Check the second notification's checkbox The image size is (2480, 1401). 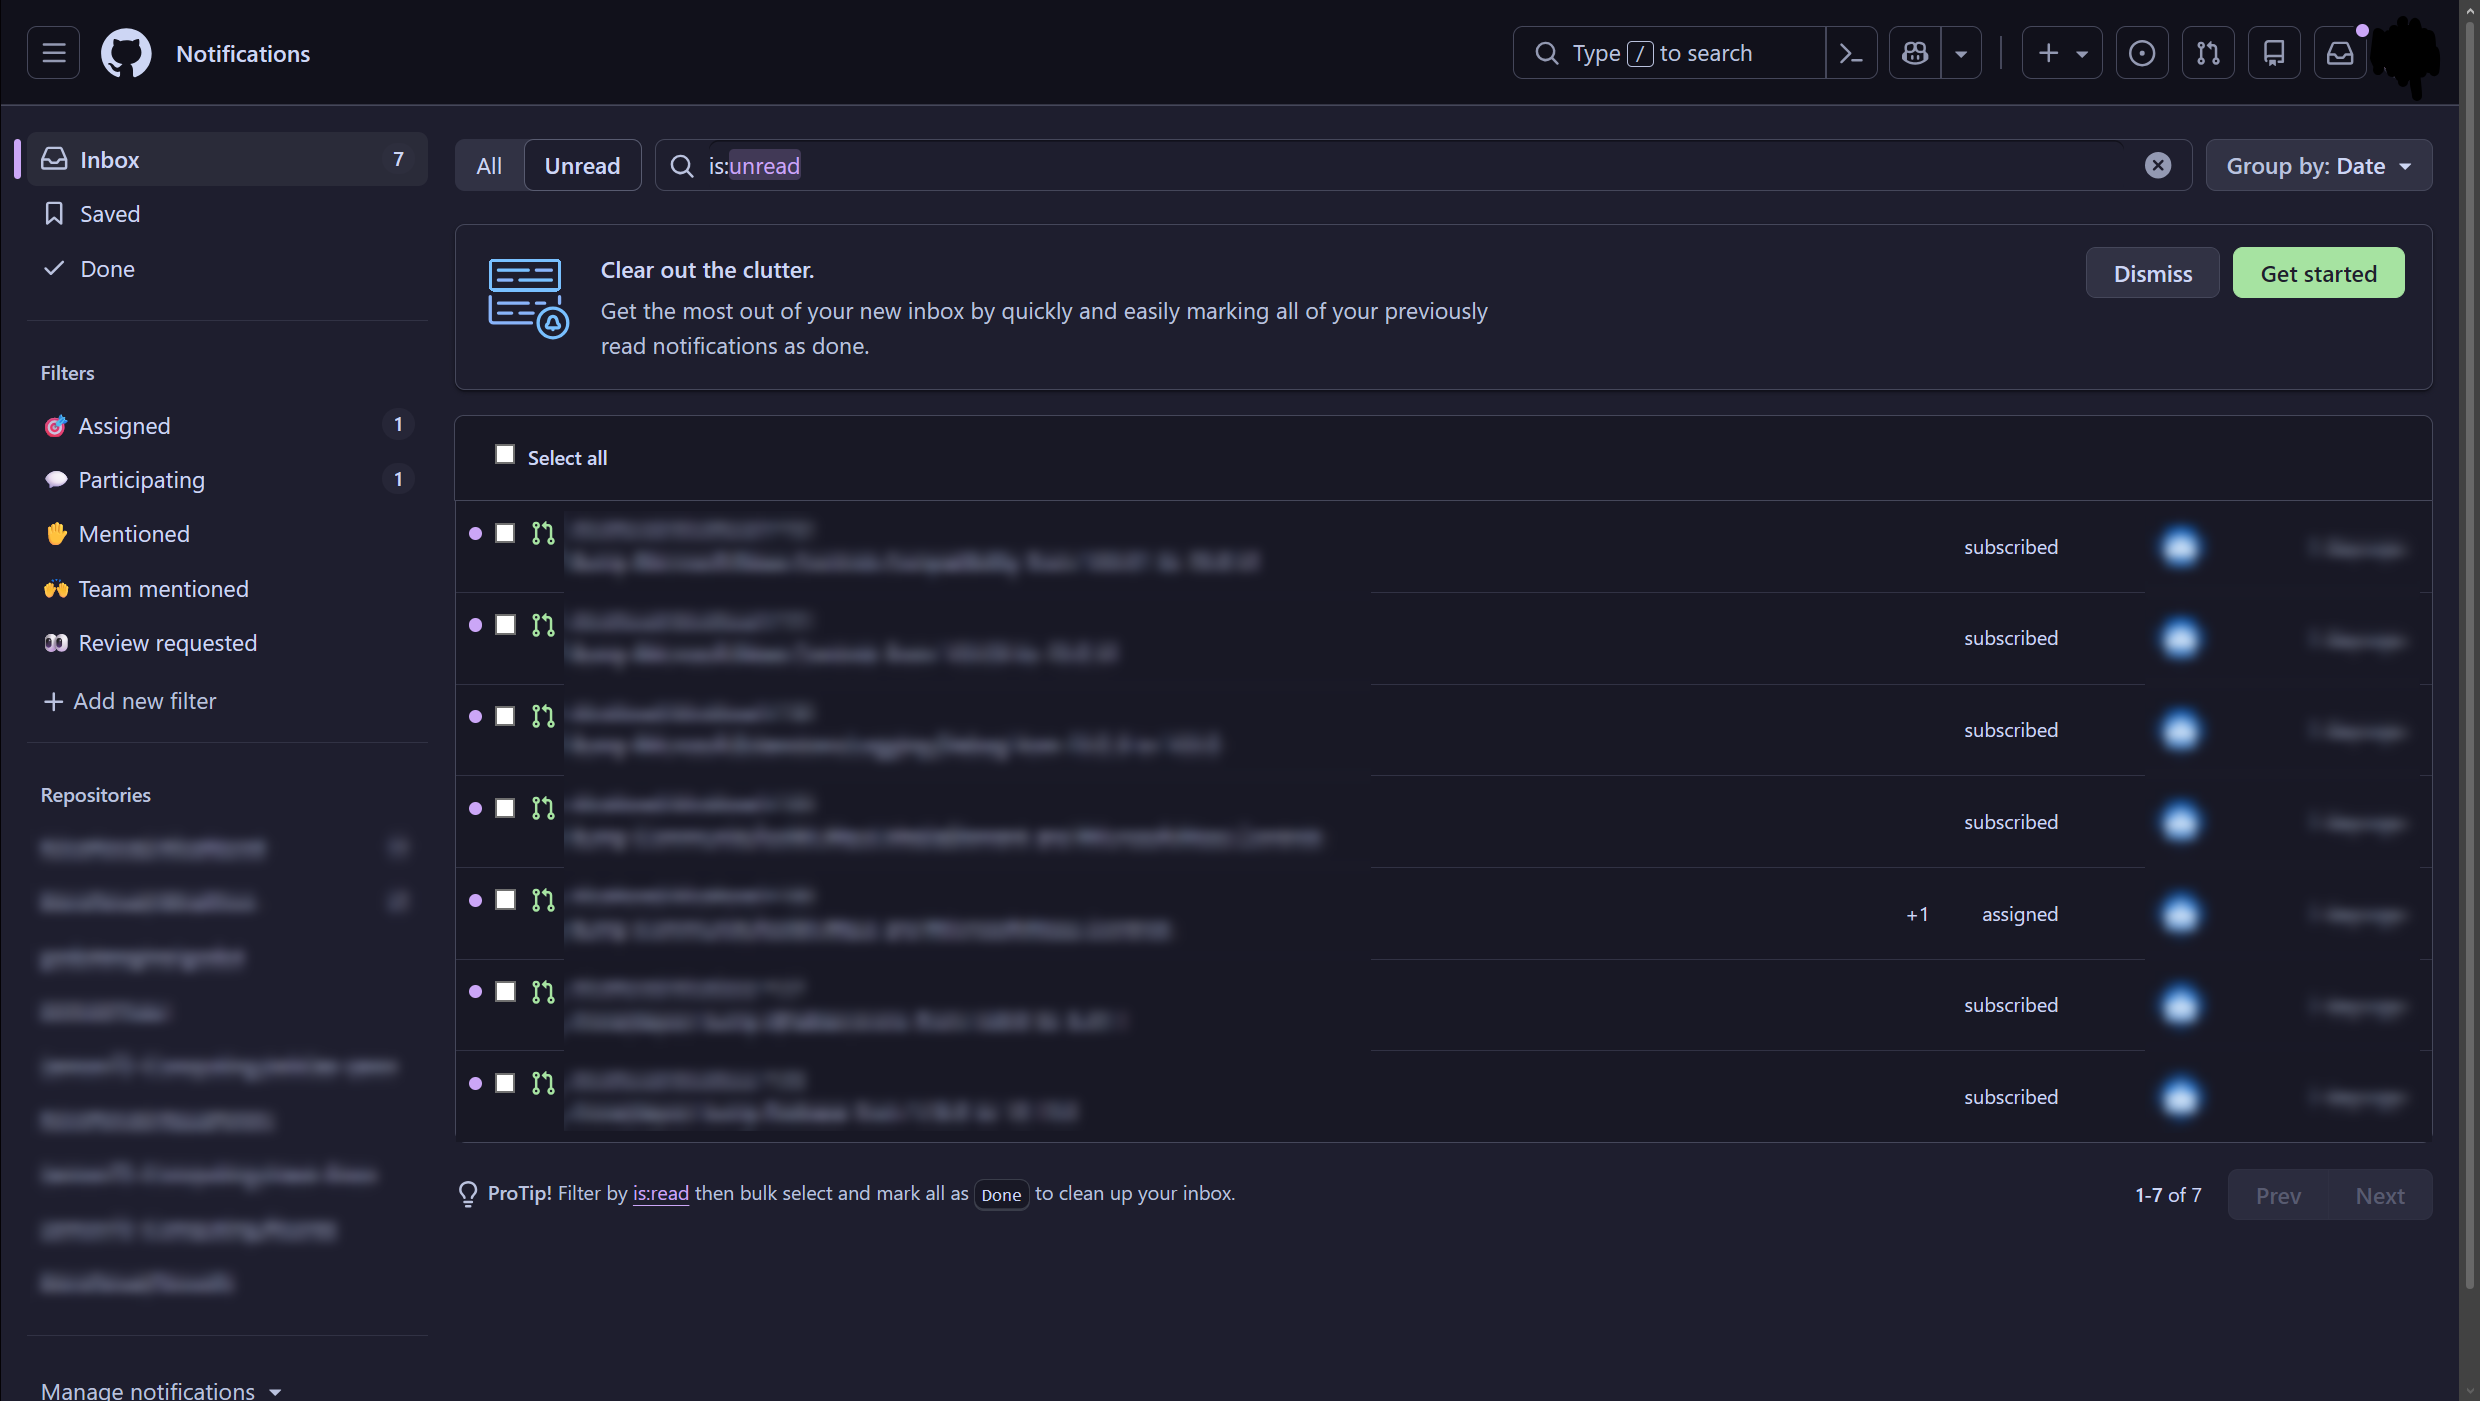point(505,625)
